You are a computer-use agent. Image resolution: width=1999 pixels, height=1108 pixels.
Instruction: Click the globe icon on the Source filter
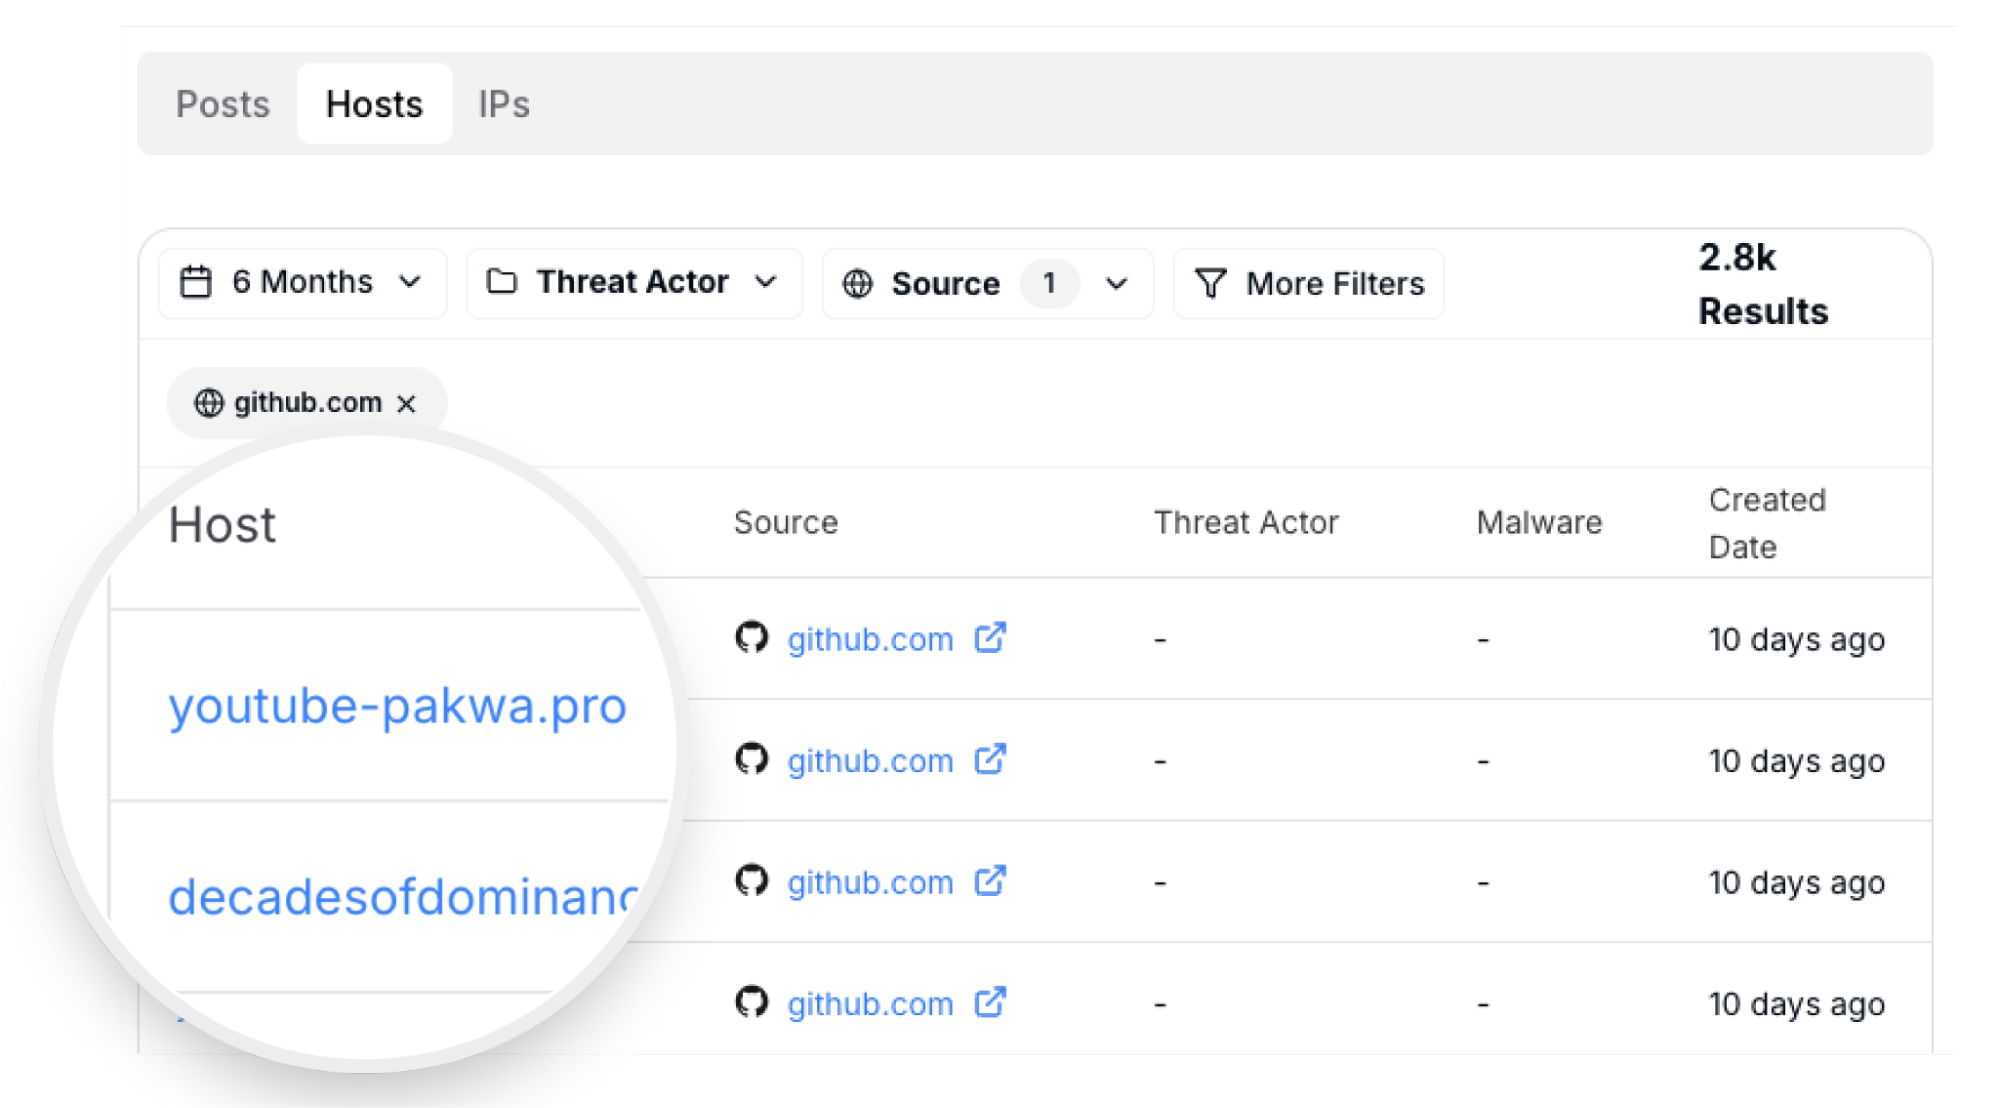[857, 283]
